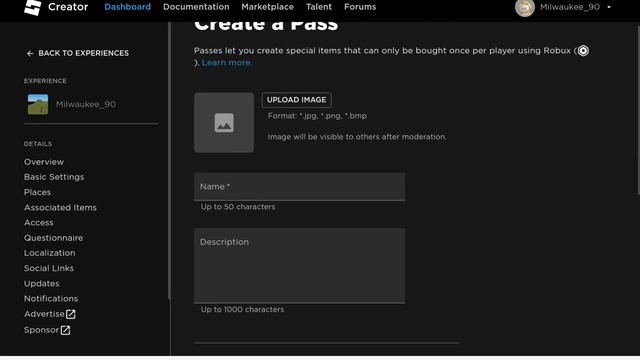The height and width of the screenshot is (360, 640).
Task: Open Access in the sidebar
Action: [x=38, y=222]
